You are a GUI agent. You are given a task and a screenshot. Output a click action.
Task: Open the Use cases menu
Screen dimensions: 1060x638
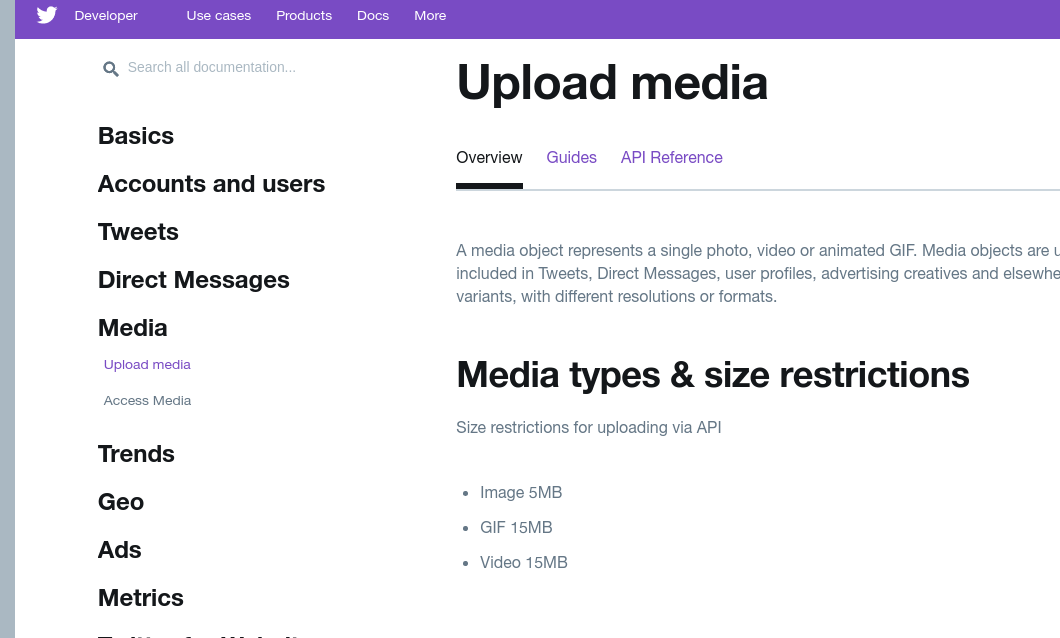coord(218,16)
